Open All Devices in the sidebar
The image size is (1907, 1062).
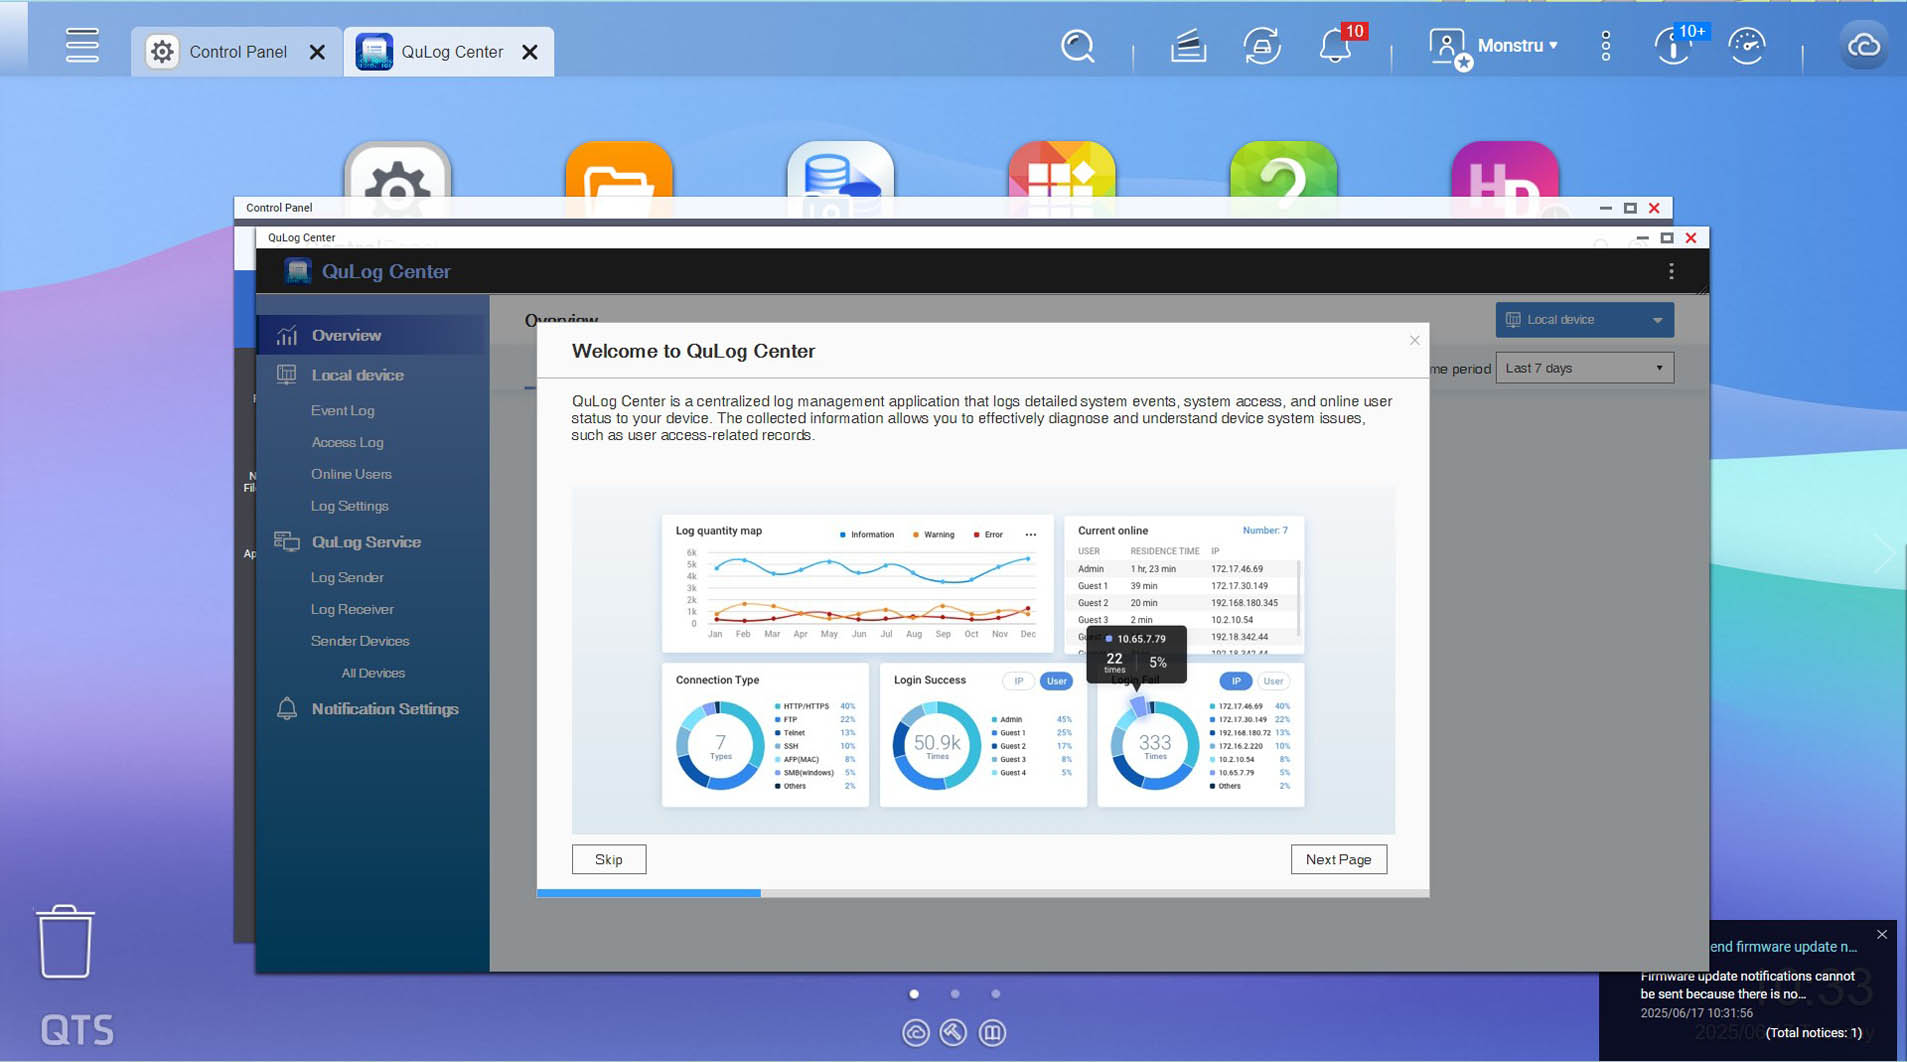click(373, 673)
